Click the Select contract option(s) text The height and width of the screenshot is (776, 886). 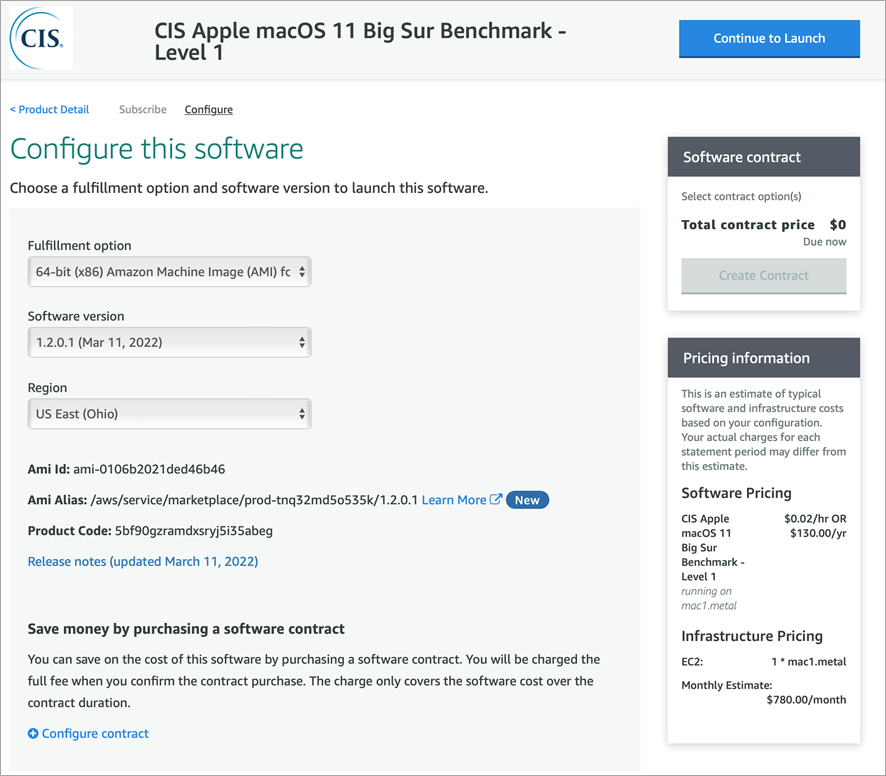coord(741,197)
